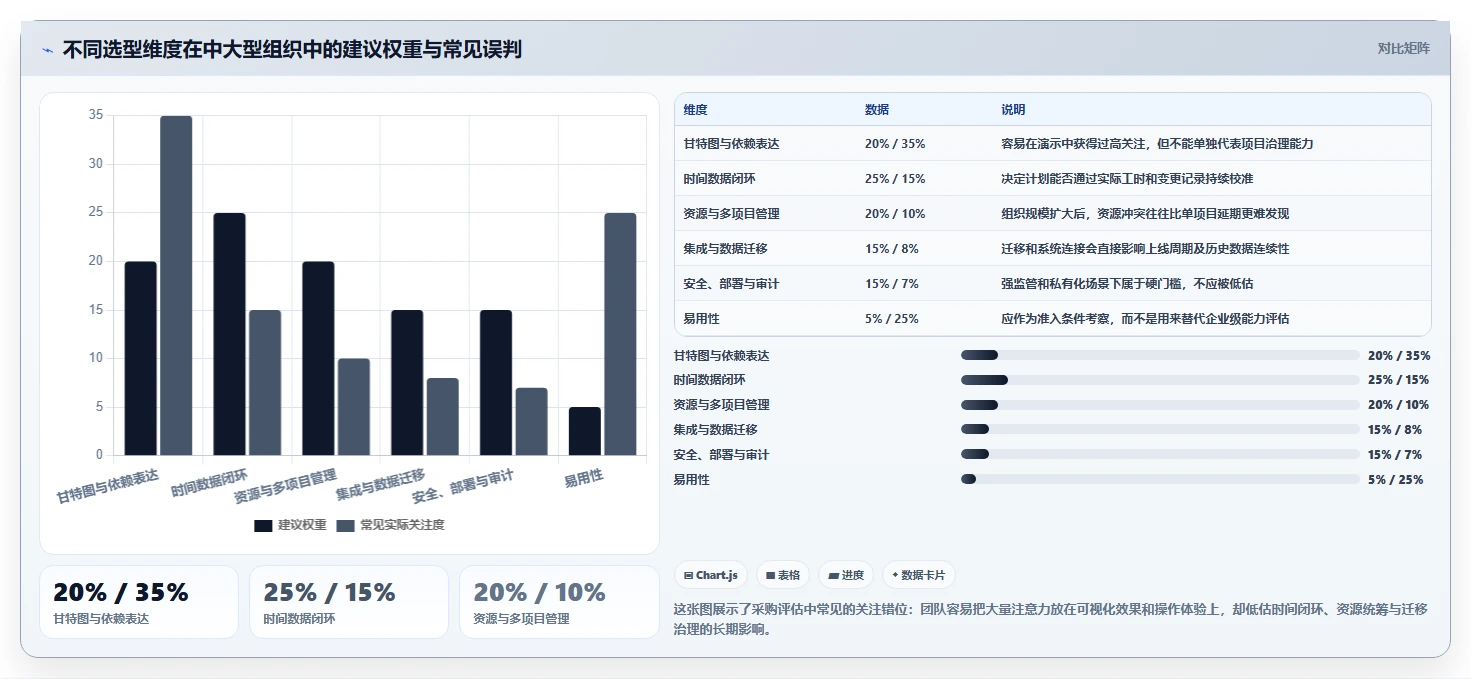
Task: Click 常见实际关注度 bar for 集成与数据迁移
Action: pos(443,417)
